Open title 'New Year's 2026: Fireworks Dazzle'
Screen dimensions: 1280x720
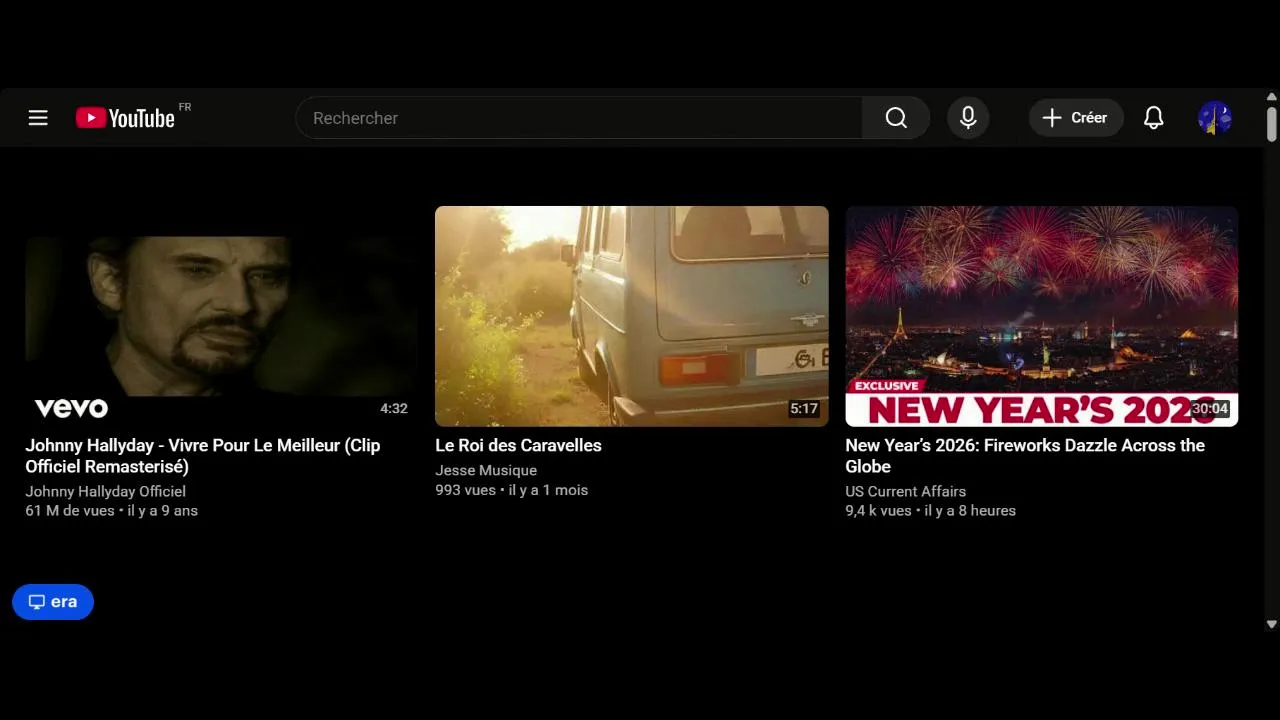[x=1025, y=456]
